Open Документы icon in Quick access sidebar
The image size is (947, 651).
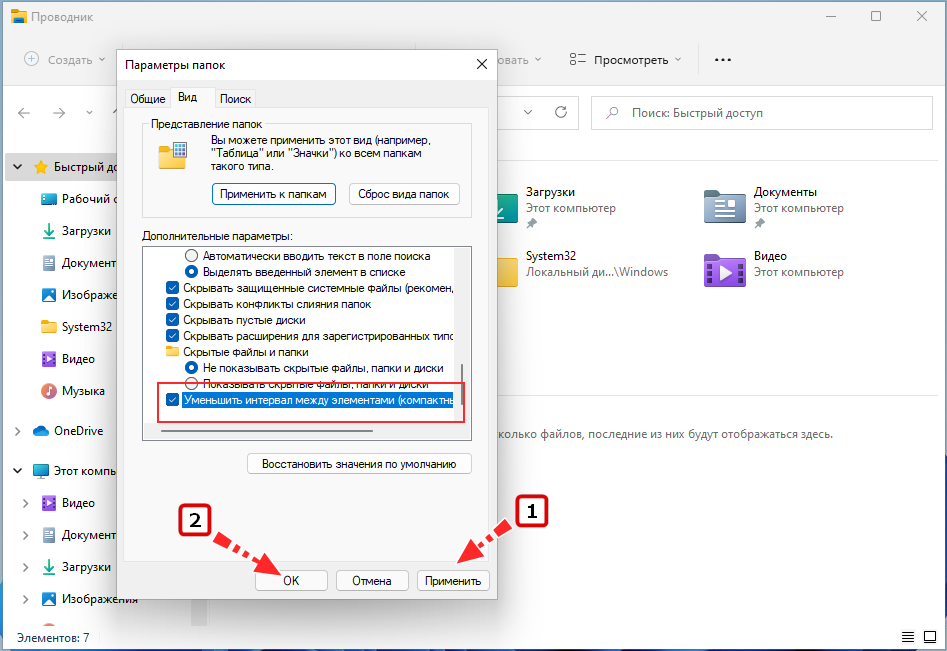click(48, 263)
